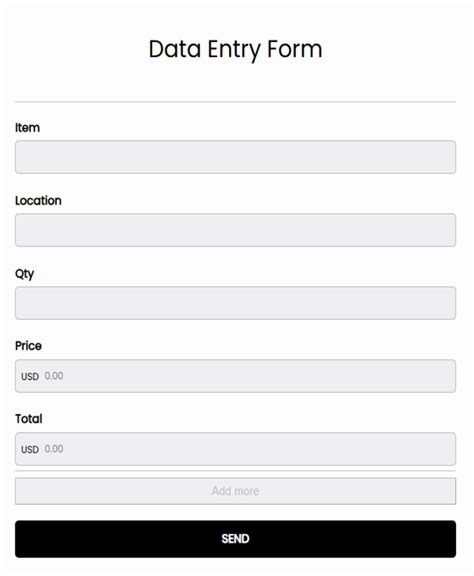The image size is (474, 576).
Task: Click the USD prefix in Price field
Action: 30,377
